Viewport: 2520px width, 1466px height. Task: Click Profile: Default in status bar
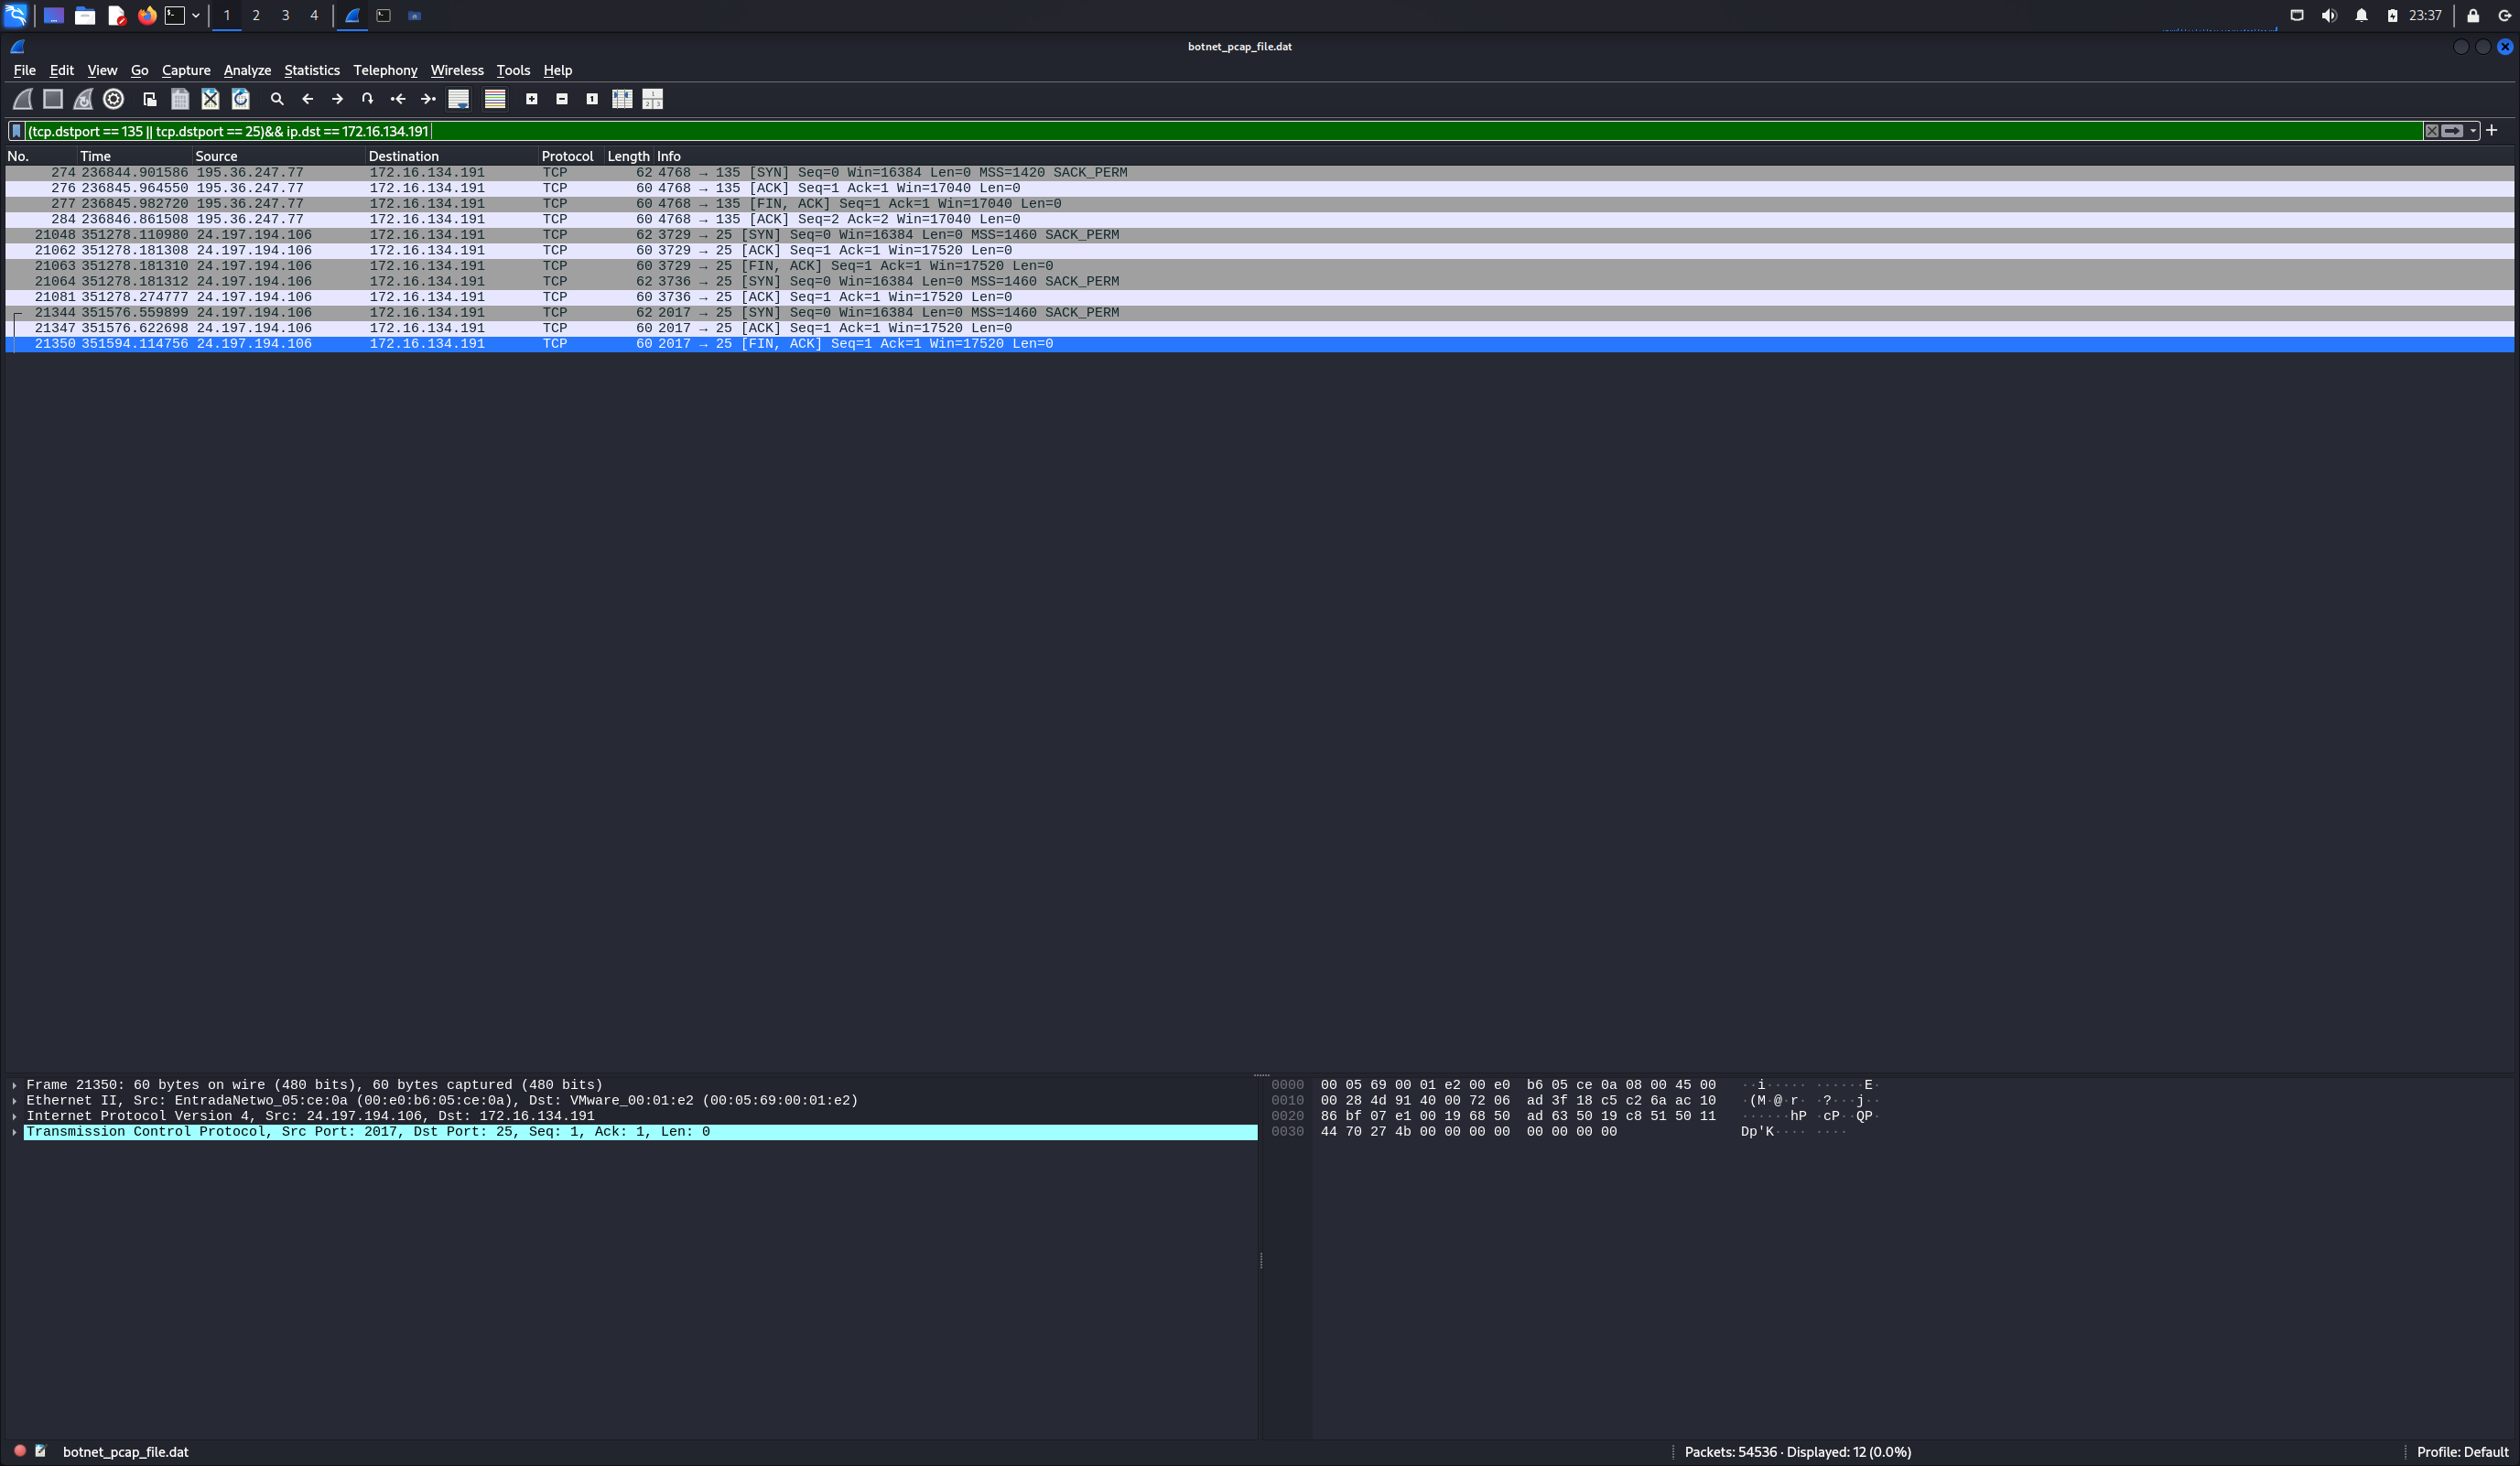pyautogui.click(x=2462, y=1452)
